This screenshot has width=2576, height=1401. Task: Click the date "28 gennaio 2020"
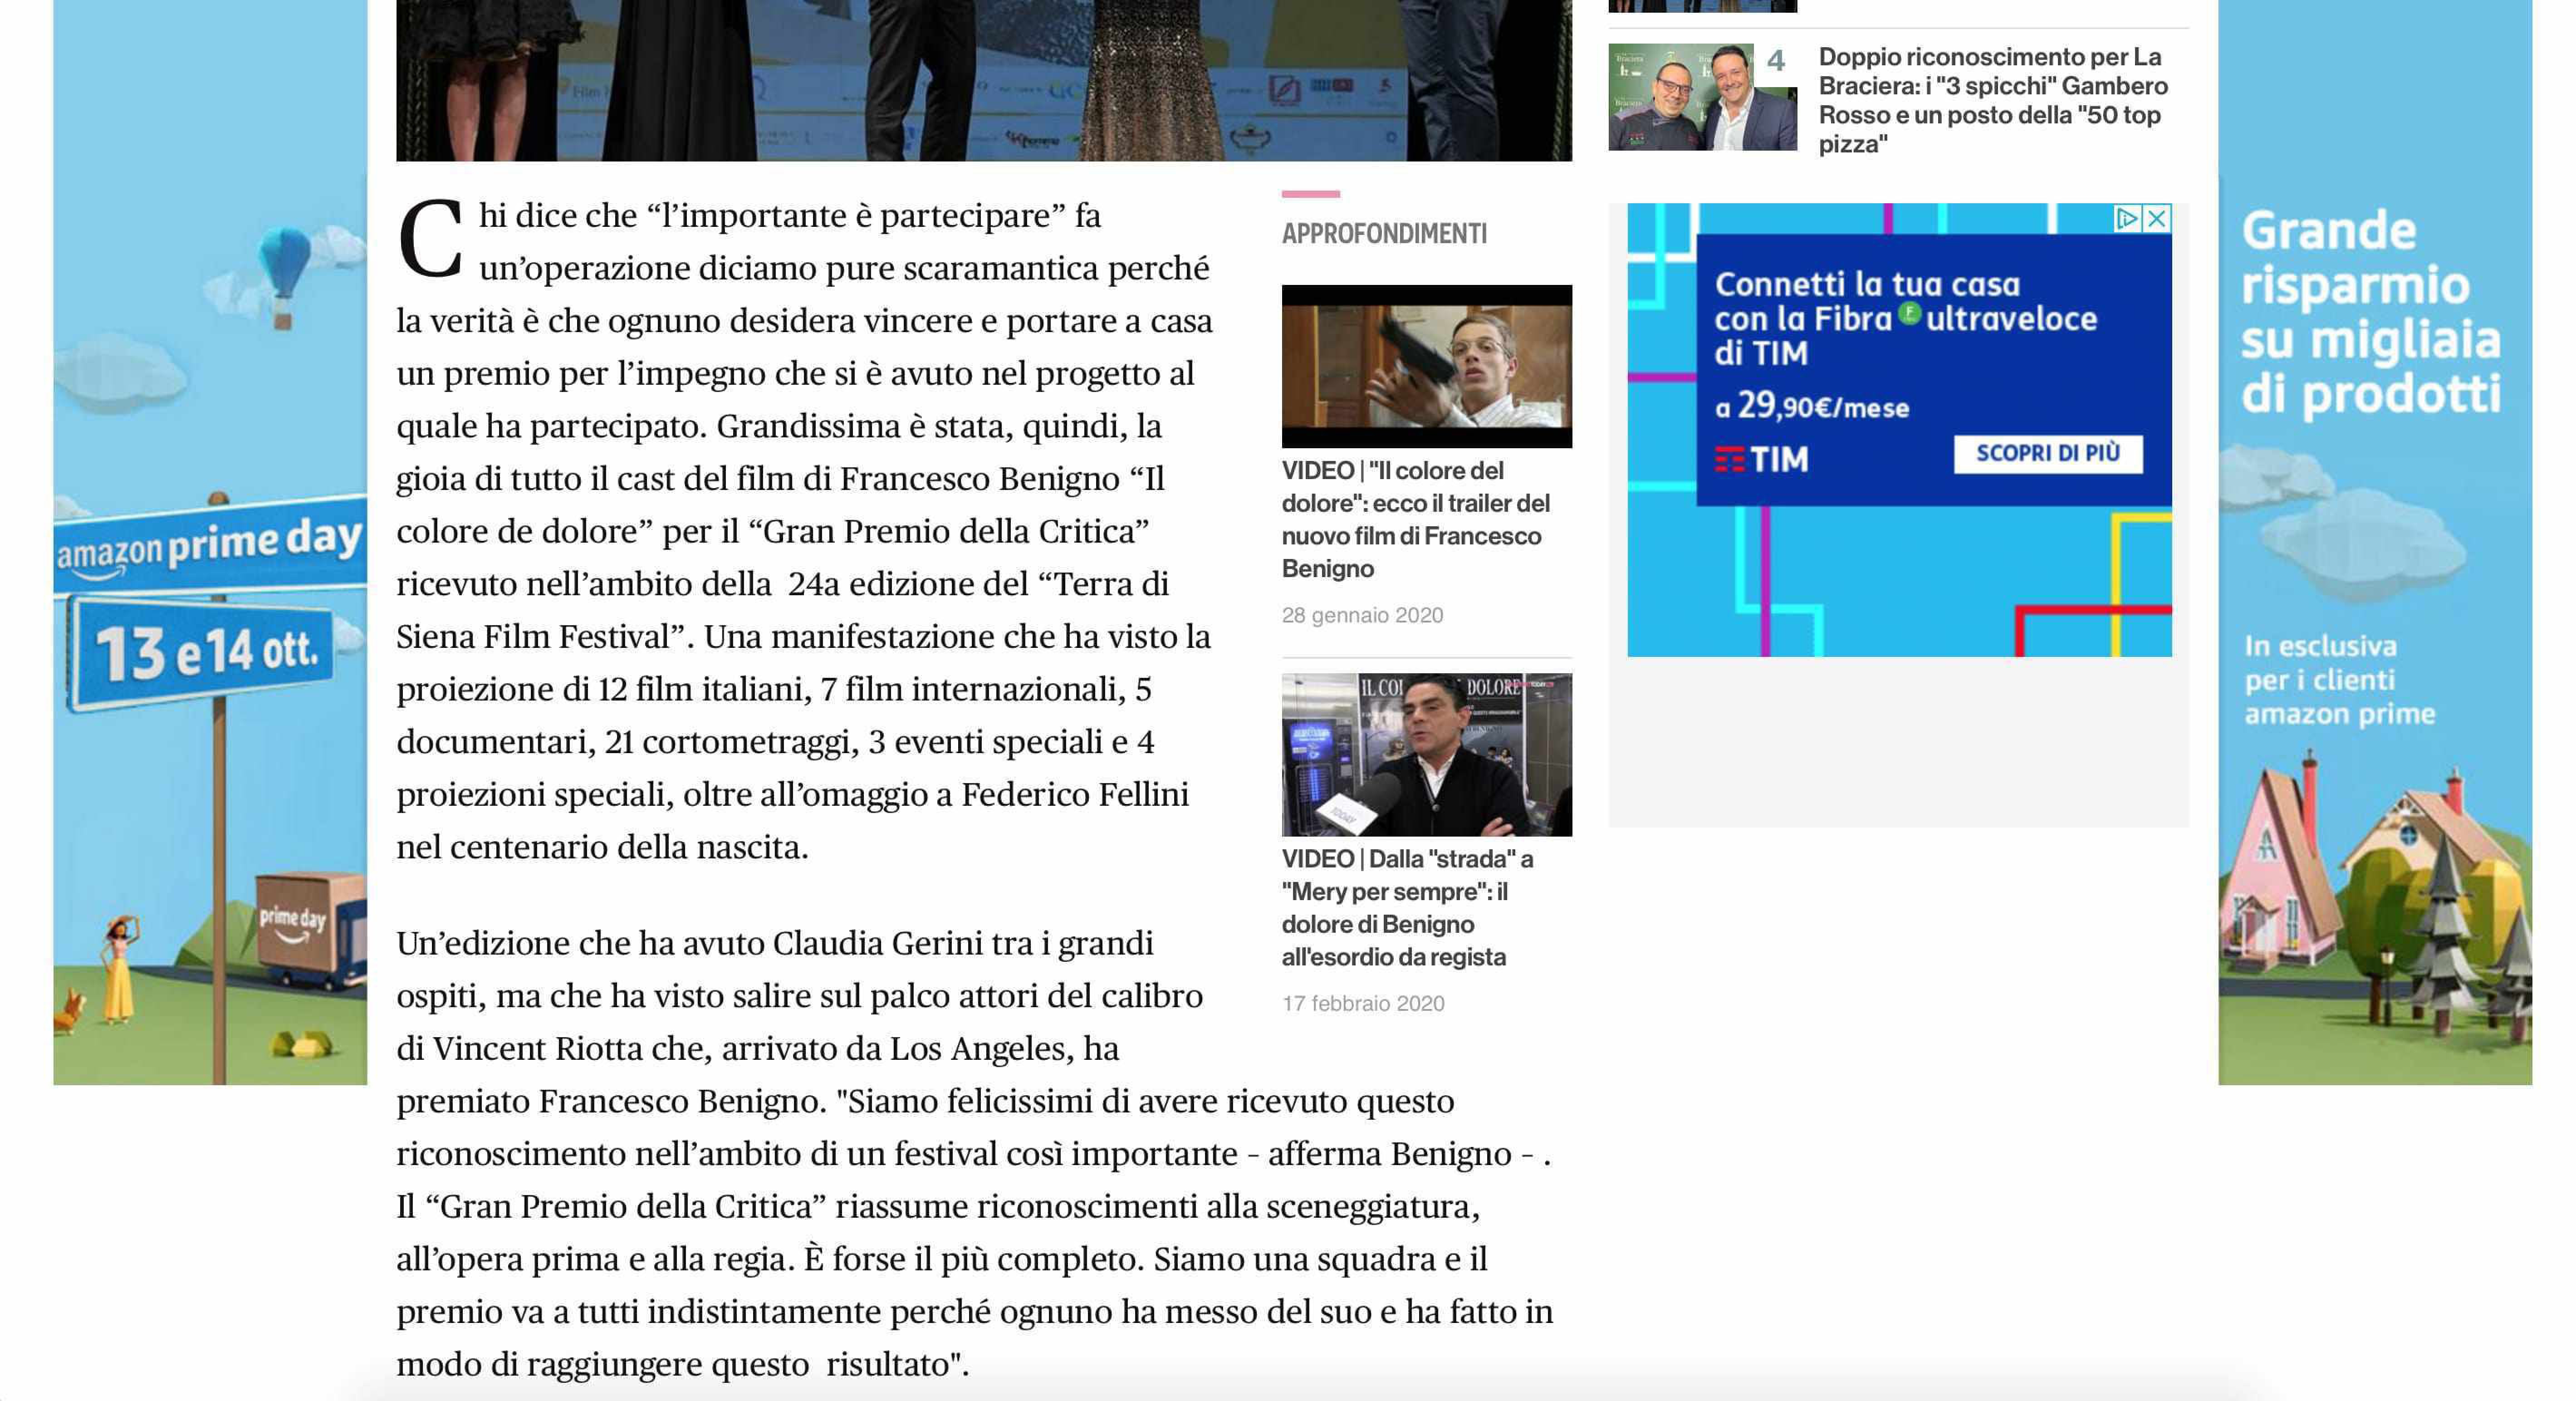coord(1362,615)
